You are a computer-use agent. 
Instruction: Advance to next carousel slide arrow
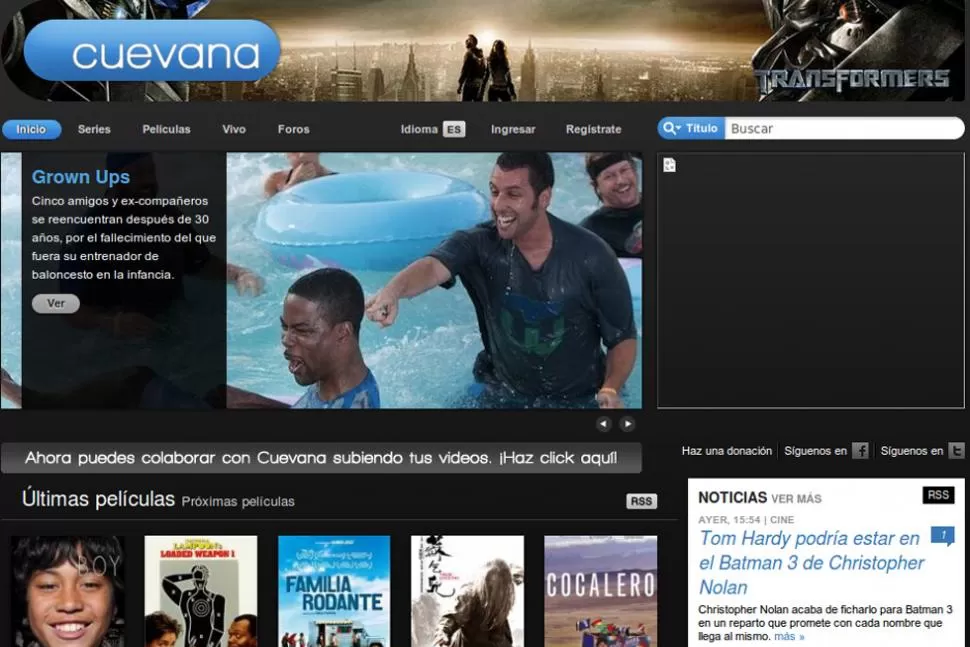pos(627,424)
